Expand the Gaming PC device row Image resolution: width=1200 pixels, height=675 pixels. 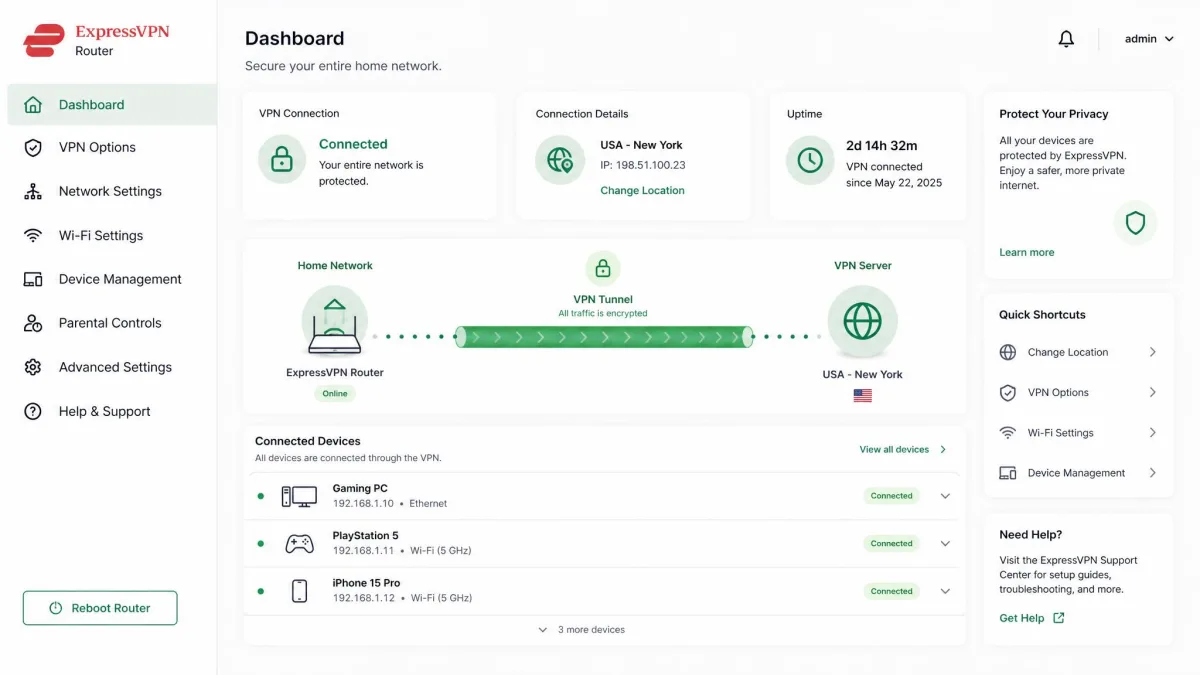[945, 496]
